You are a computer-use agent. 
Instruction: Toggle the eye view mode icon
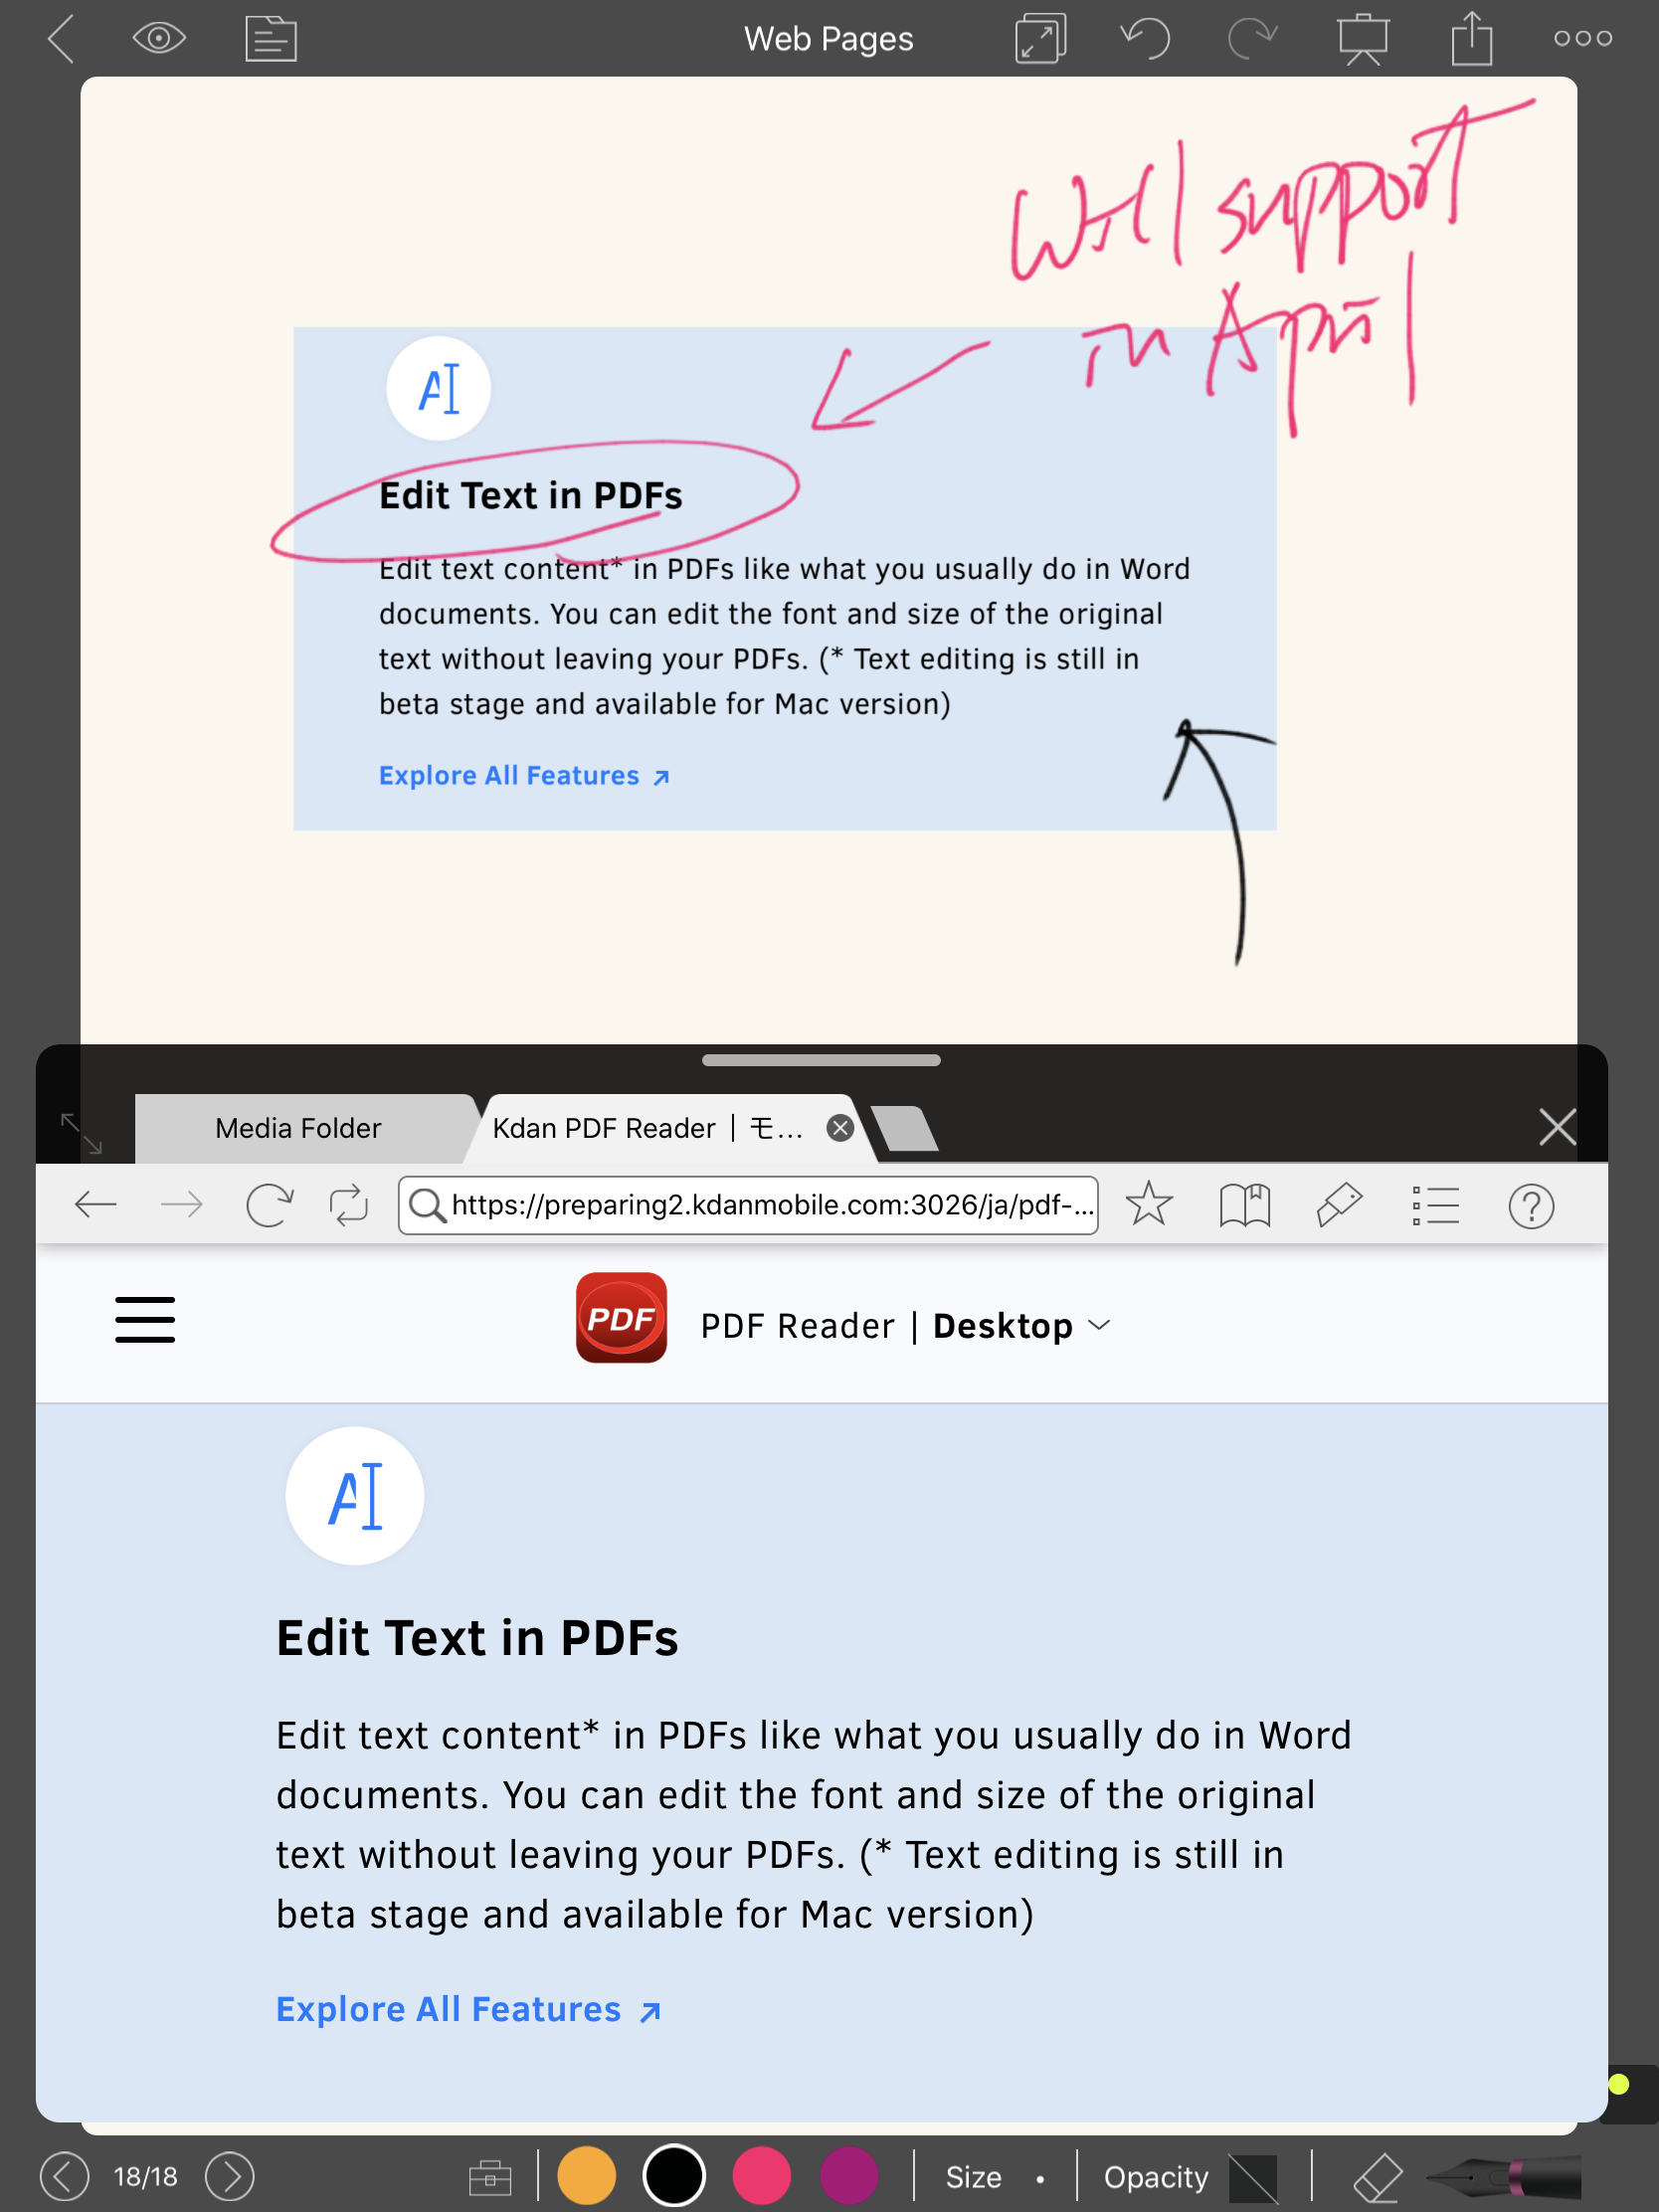point(159,39)
